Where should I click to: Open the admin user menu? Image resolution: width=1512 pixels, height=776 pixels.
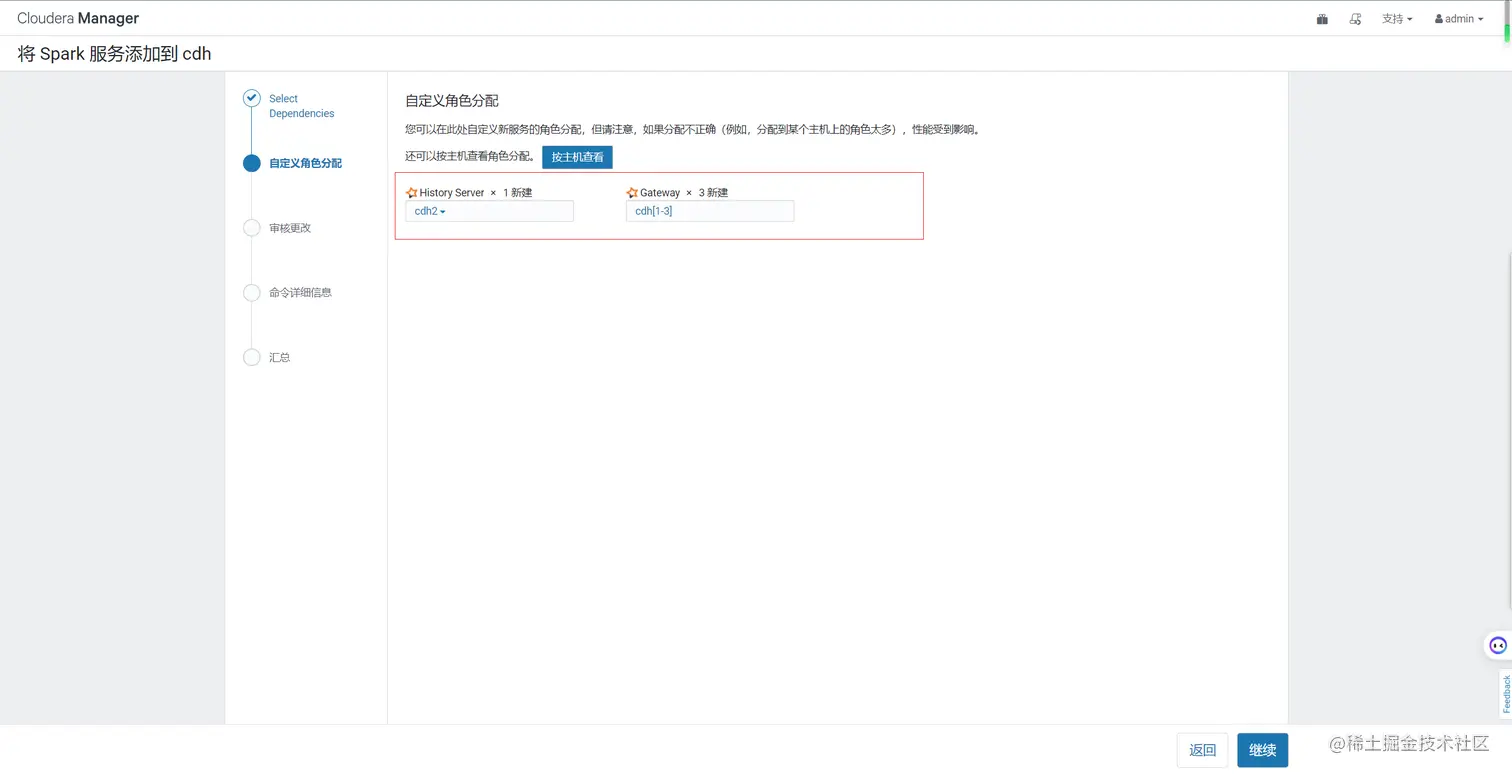tap(1459, 19)
